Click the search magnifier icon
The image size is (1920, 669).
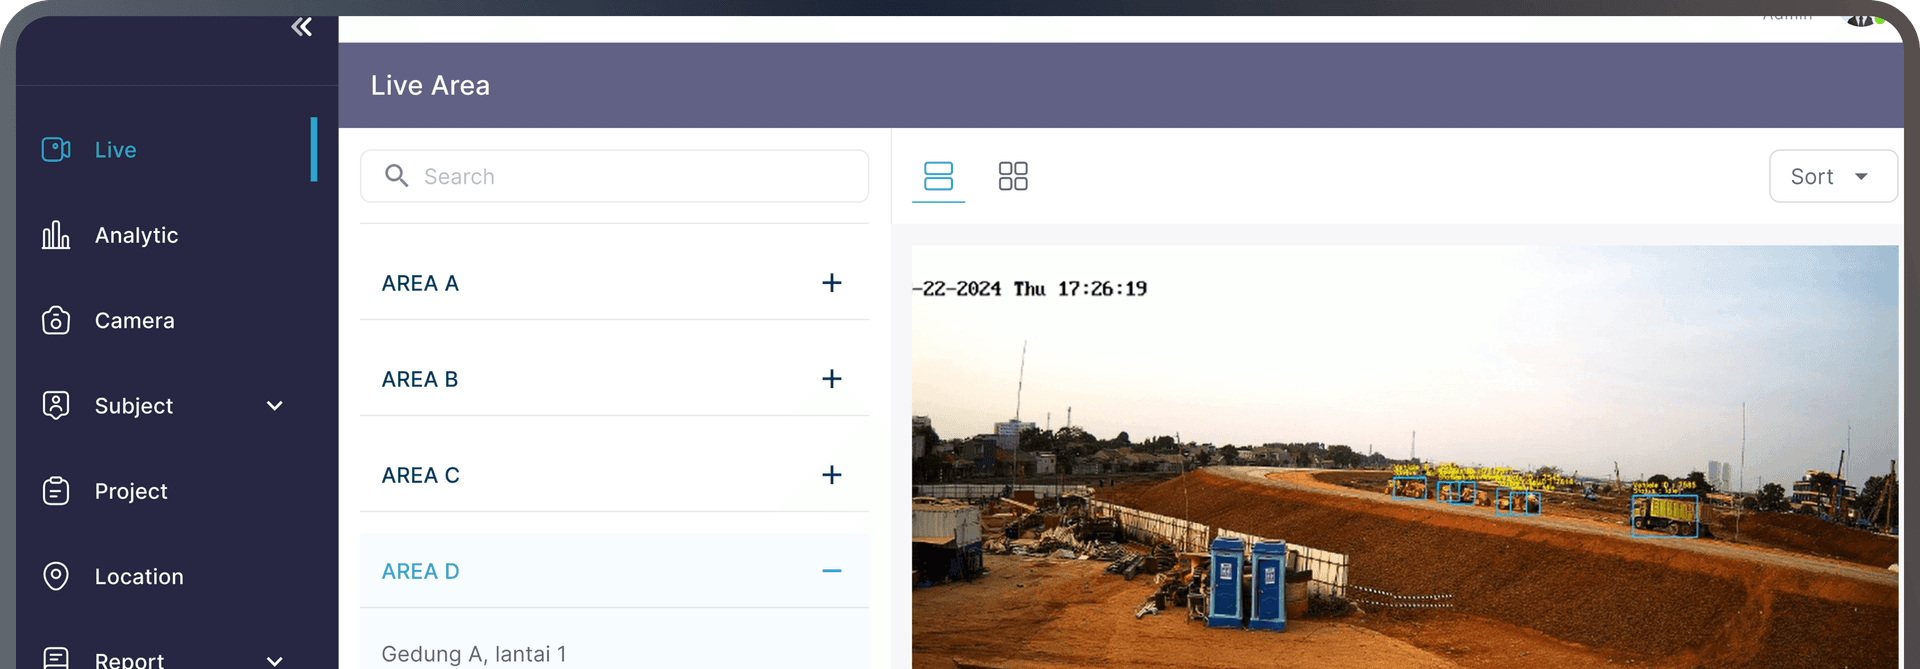[x=397, y=176]
